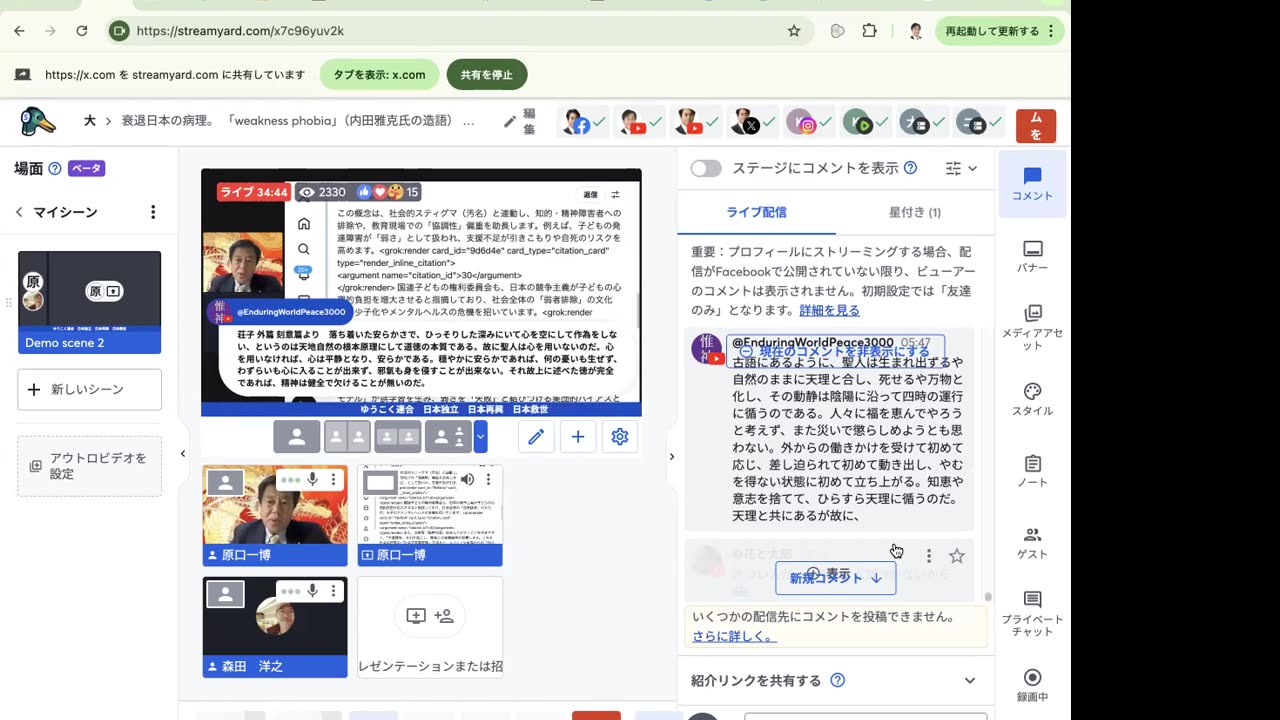Edit layout with the pencil icon
The image size is (1280, 720).
point(536,437)
